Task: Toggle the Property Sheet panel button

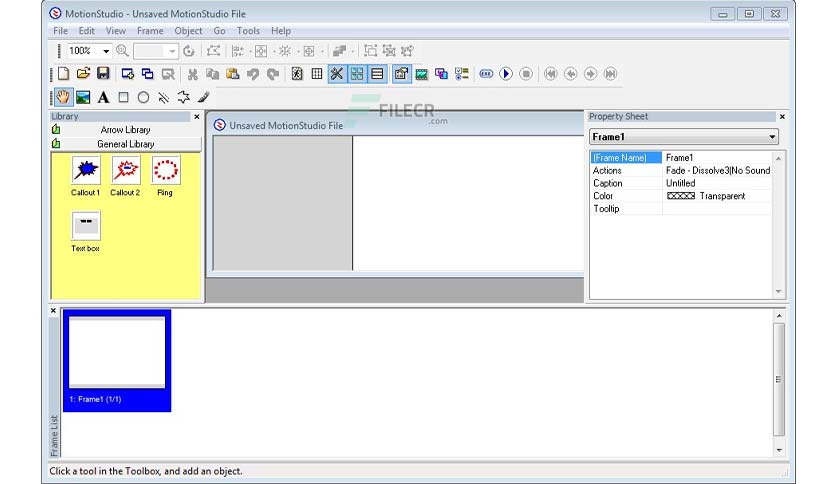Action: [x=401, y=74]
